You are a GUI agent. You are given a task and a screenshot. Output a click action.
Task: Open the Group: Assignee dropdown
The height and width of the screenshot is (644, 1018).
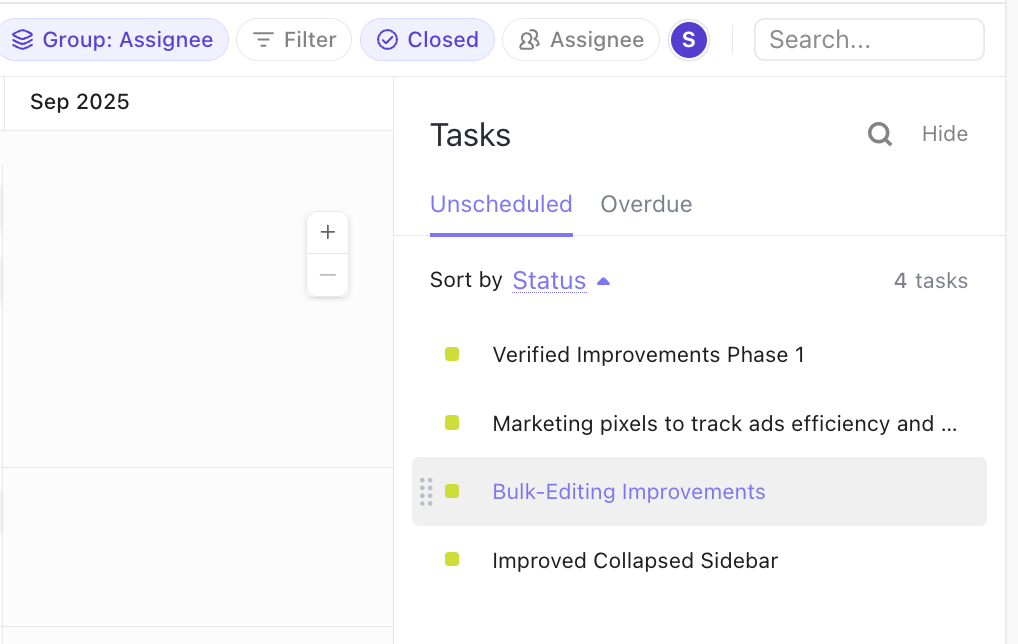coord(114,40)
